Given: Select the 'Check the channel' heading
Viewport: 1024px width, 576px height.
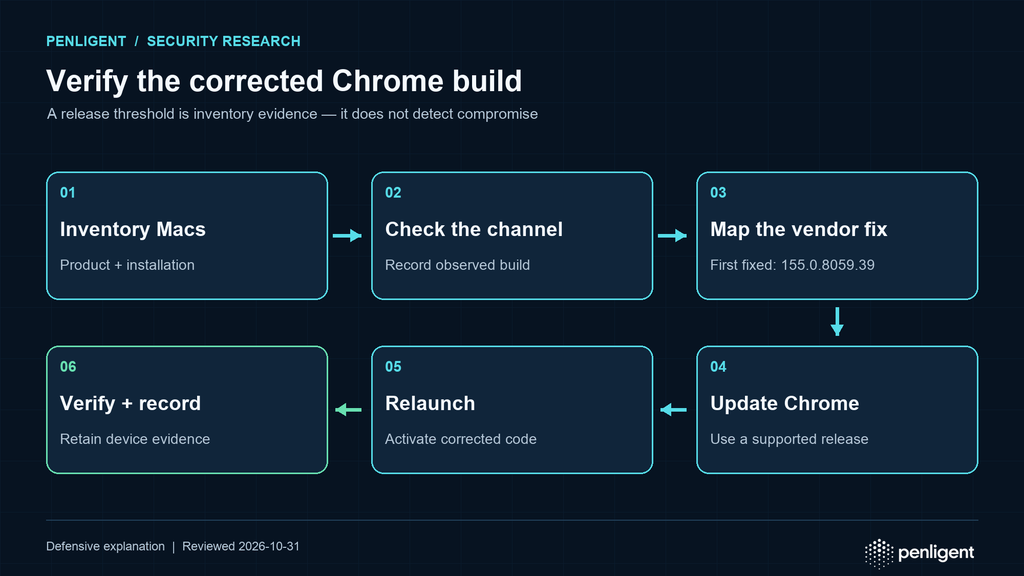Looking at the screenshot, I should (473, 229).
